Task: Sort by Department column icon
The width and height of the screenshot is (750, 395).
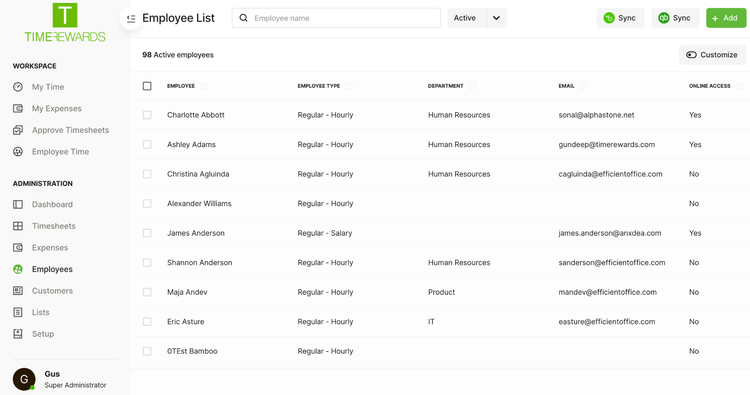Action: 473,86
